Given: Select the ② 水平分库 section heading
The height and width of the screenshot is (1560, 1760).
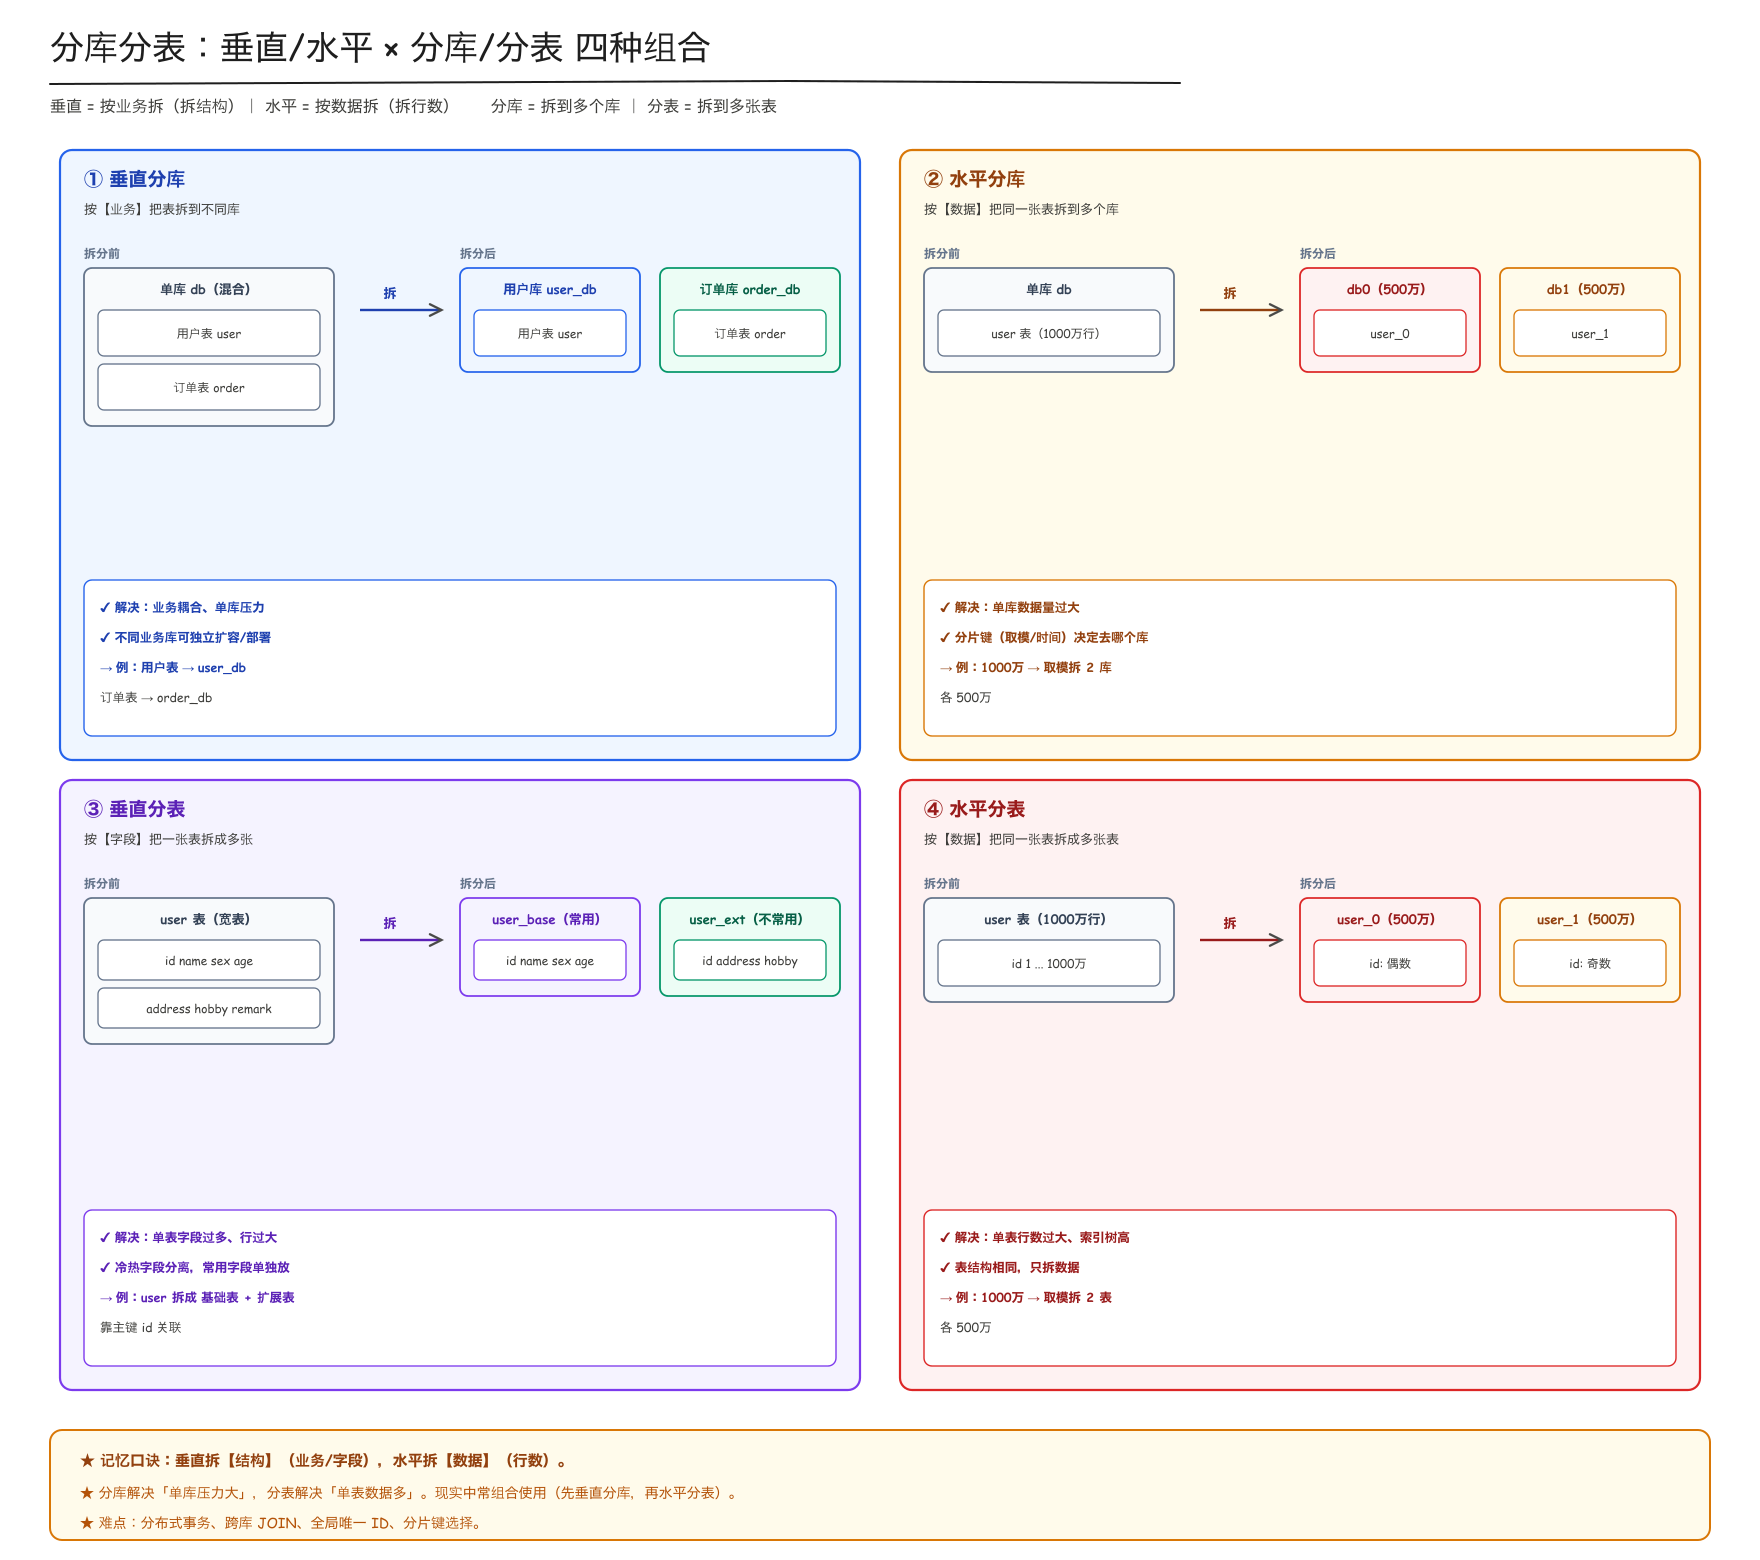Looking at the screenshot, I should pyautogui.click(x=974, y=179).
